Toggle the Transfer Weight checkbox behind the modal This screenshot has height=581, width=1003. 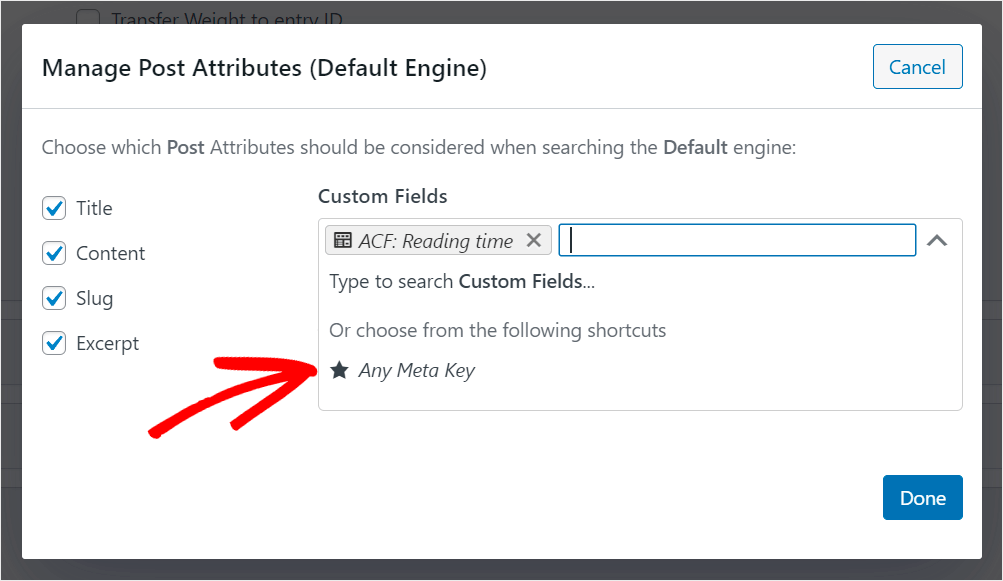click(88, 17)
